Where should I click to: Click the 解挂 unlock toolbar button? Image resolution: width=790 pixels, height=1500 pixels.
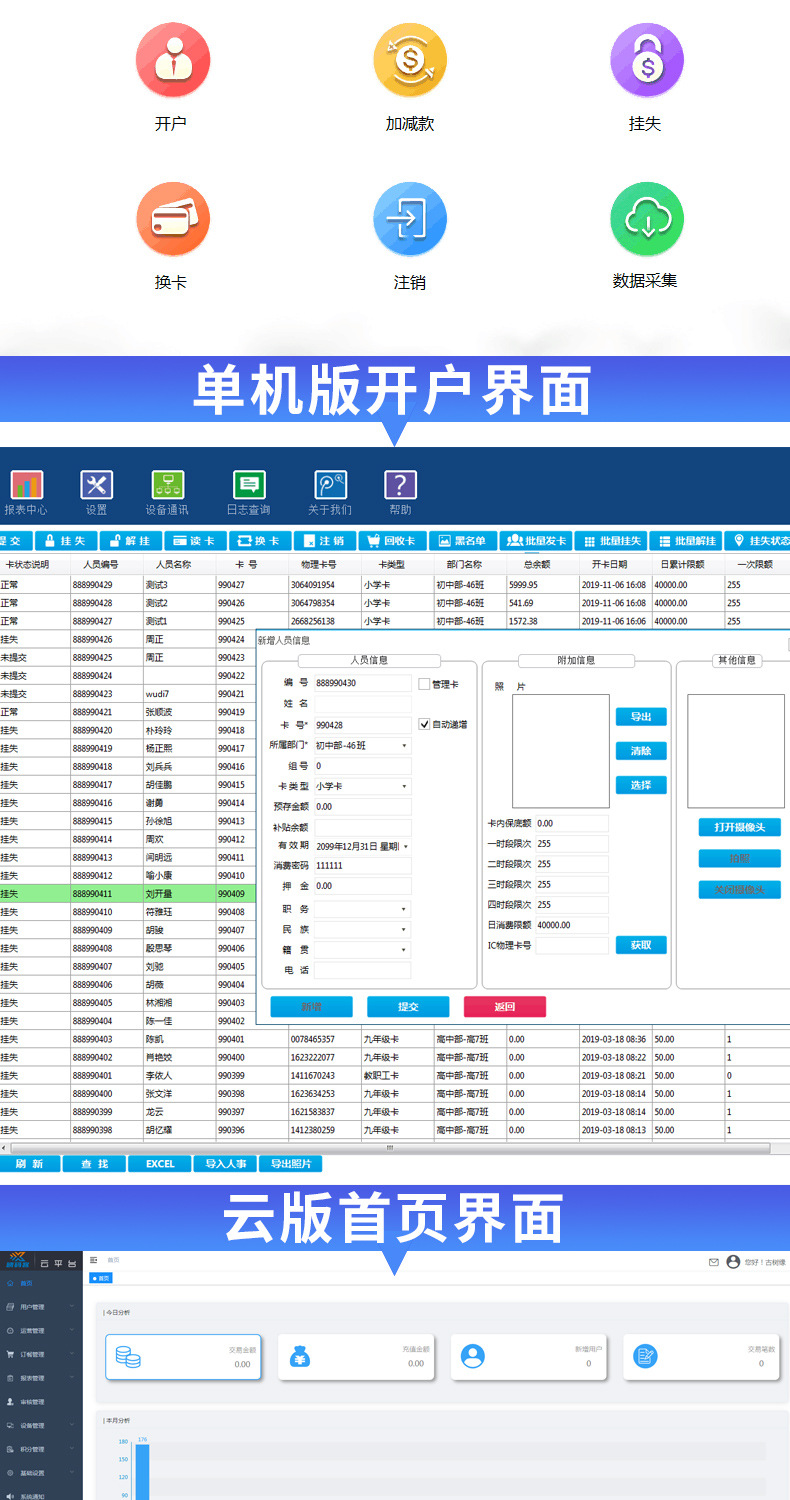point(130,541)
